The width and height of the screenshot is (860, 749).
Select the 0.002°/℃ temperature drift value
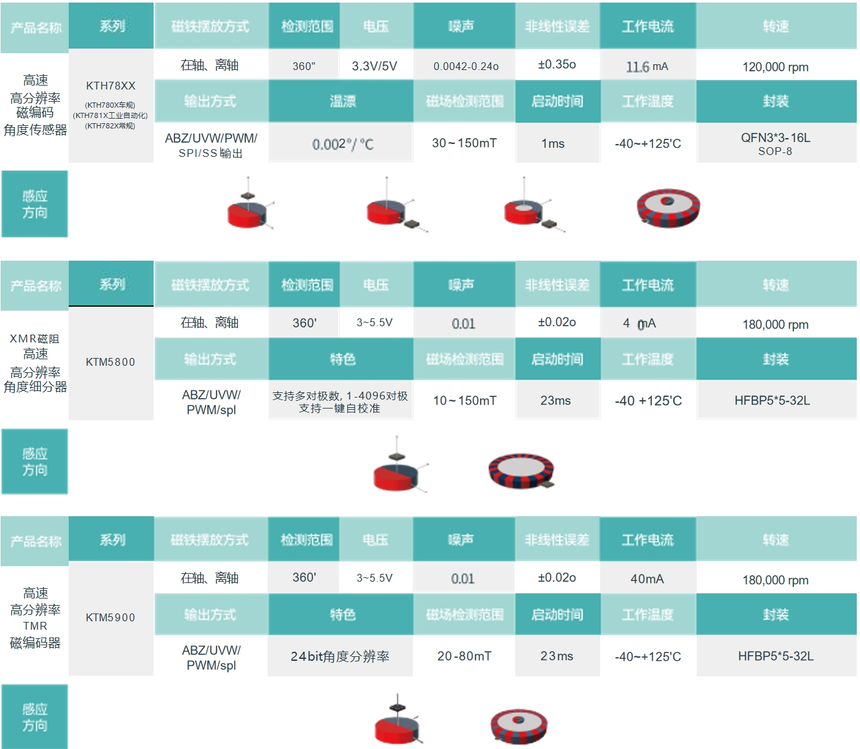(342, 144)
